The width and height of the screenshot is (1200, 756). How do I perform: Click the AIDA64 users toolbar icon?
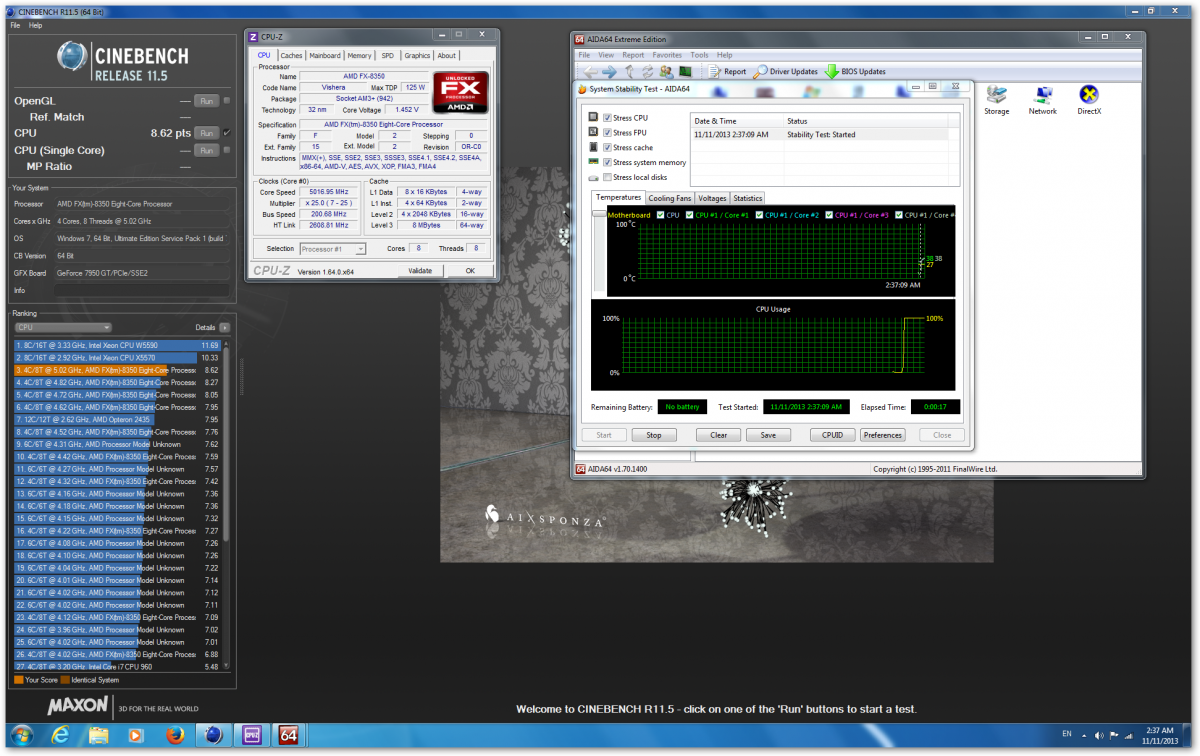coord(666,72)
